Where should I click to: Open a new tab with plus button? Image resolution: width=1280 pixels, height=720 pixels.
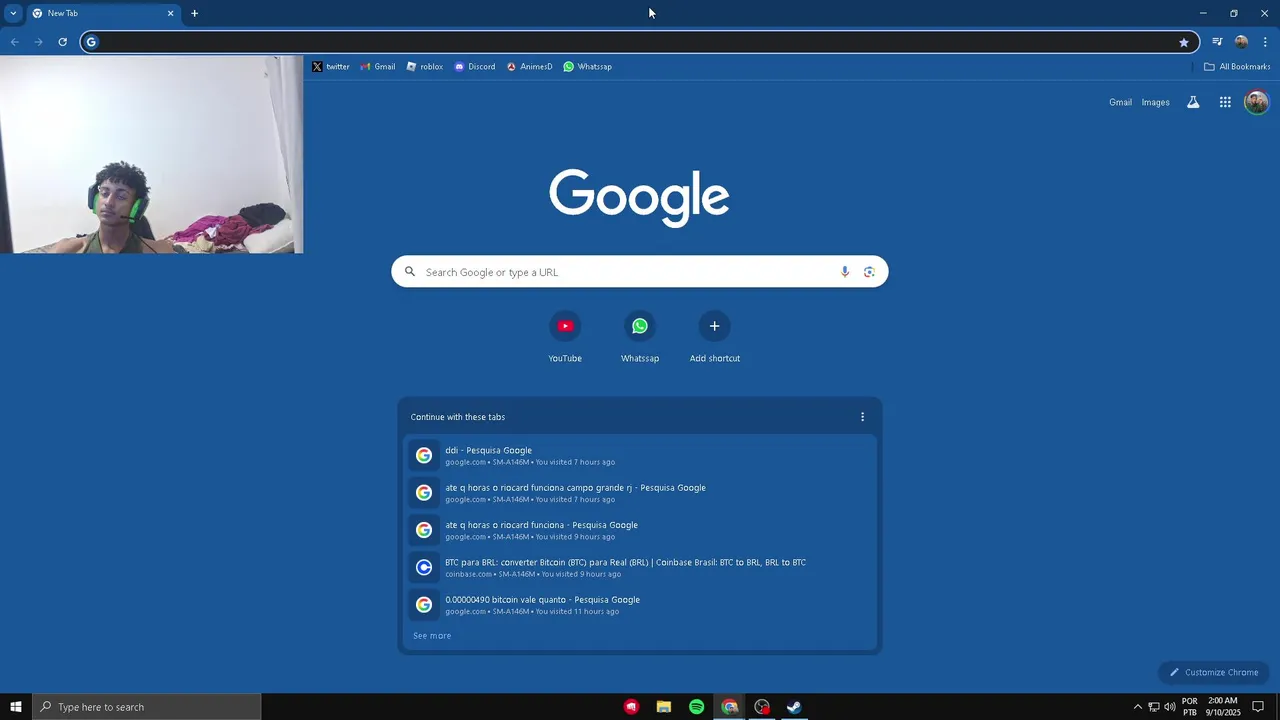tap(194, 13)
